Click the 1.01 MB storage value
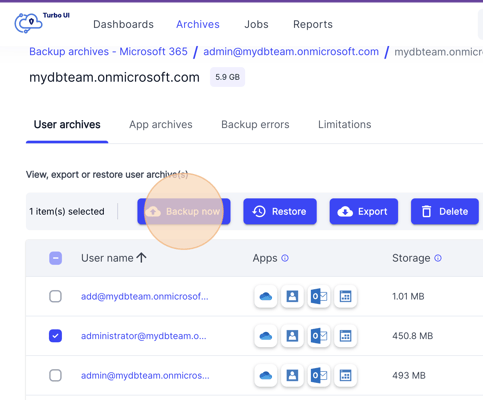The image size is (483, 400). coord(408,296)
